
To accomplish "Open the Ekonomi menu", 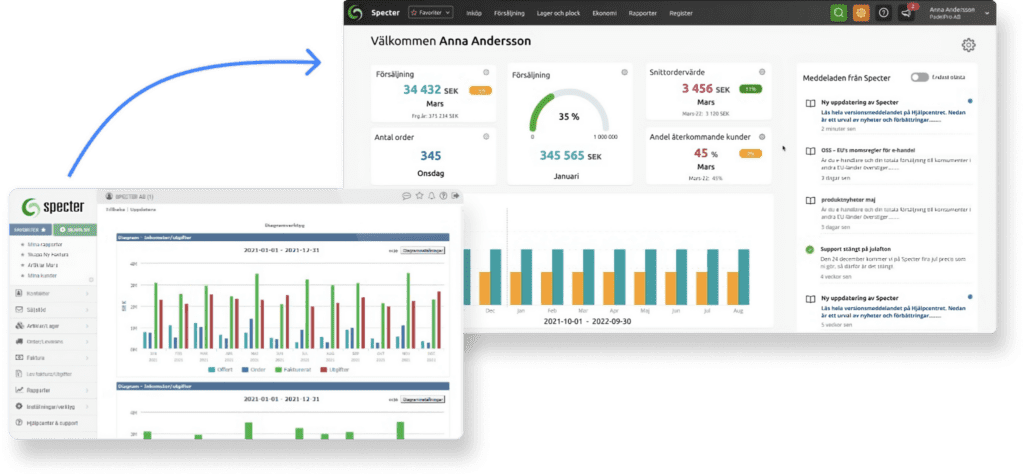I will 604,13.
